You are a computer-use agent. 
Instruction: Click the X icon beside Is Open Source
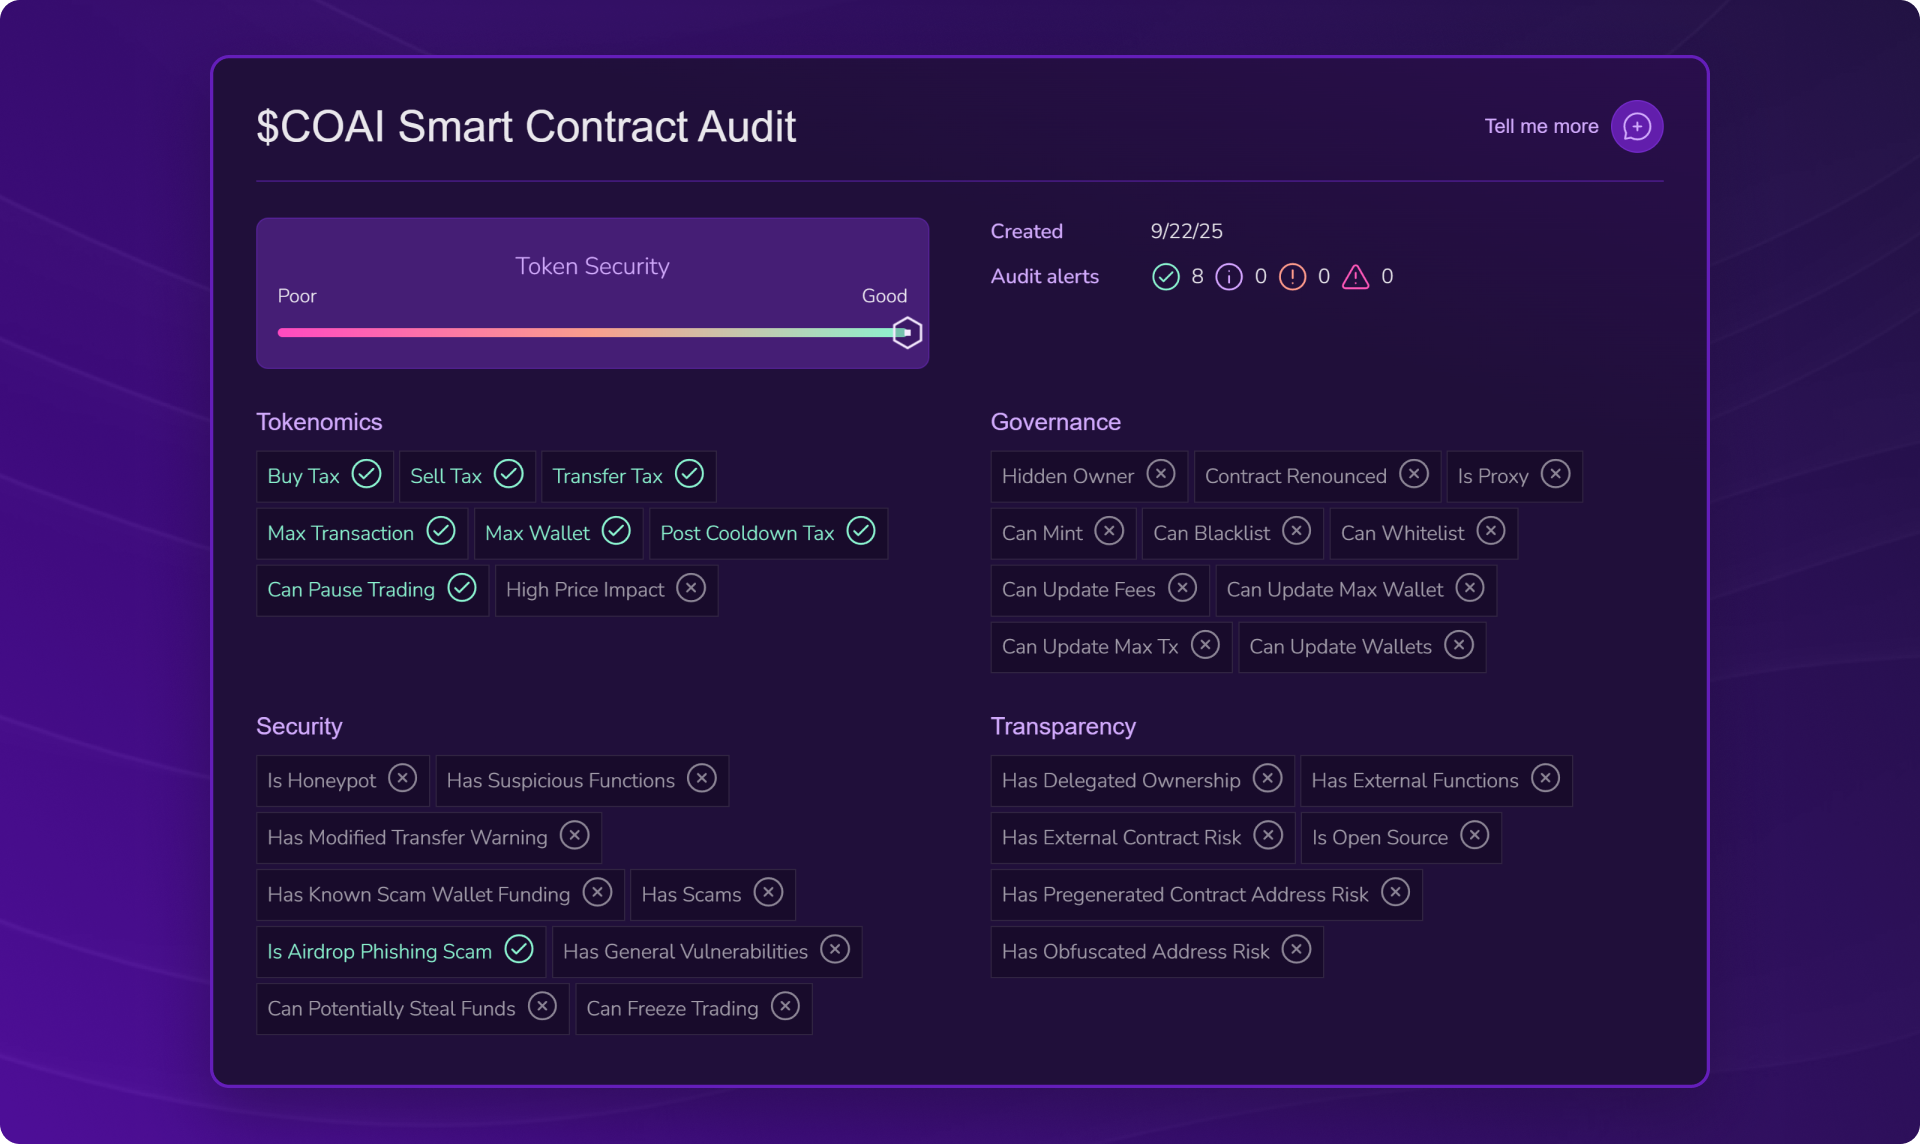click(1474, 836)
